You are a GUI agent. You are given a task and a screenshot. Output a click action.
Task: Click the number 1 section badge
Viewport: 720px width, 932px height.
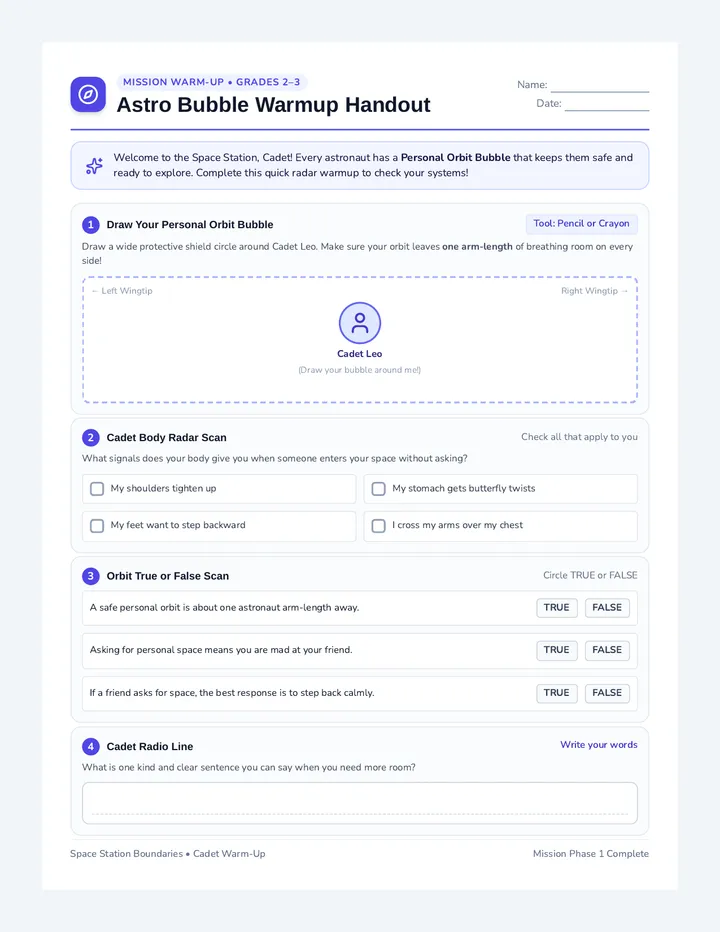point(90,225)
